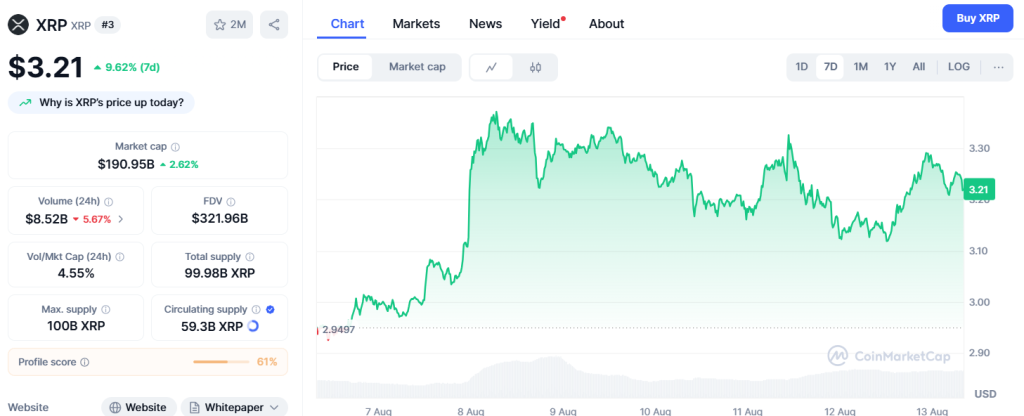
Task: Click the Profile score progress bar
Action: [223, 361]
